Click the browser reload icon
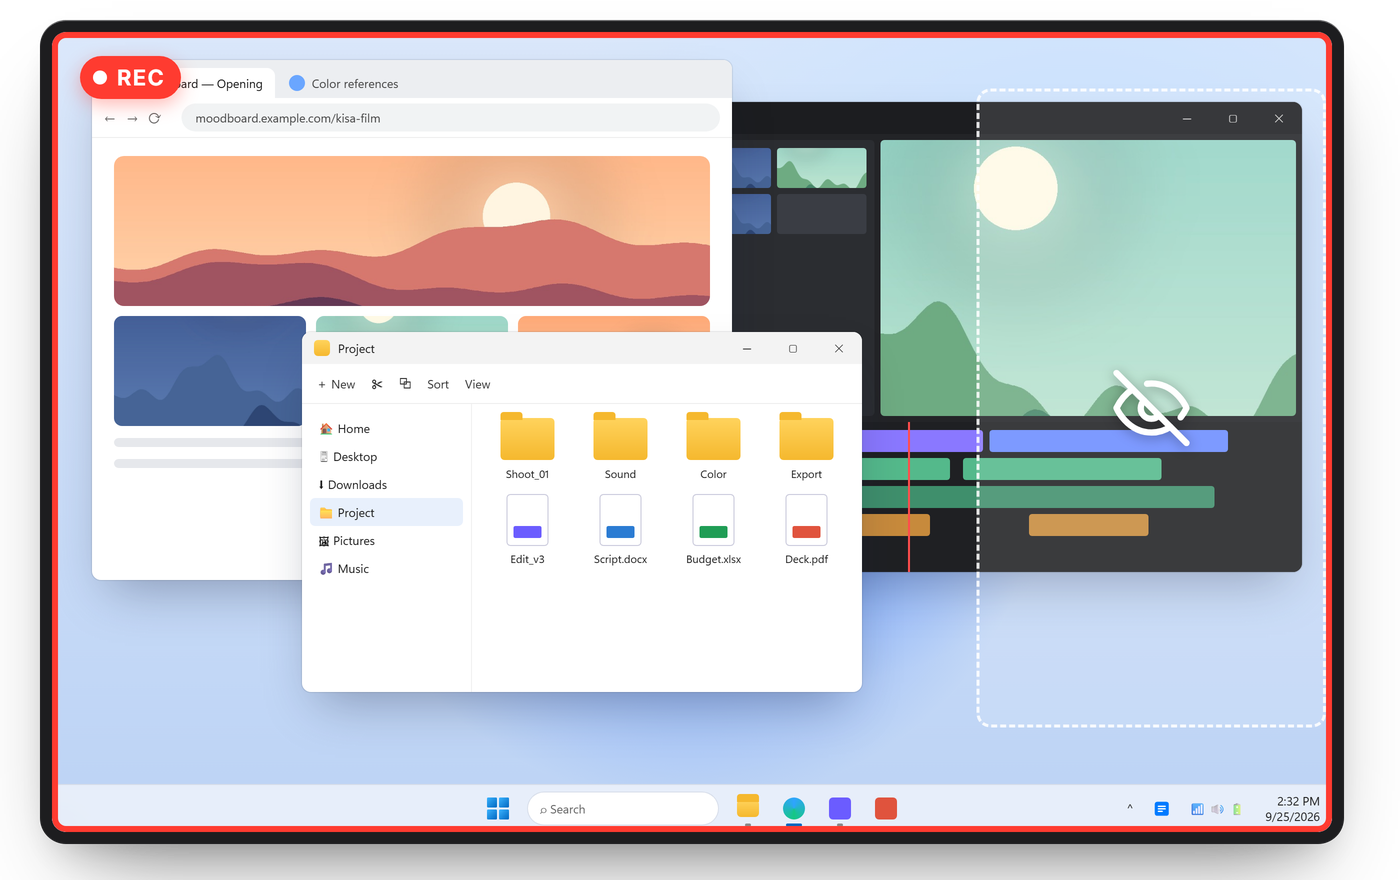Screen dimensions: 1400x880 [x=154, y=118]
